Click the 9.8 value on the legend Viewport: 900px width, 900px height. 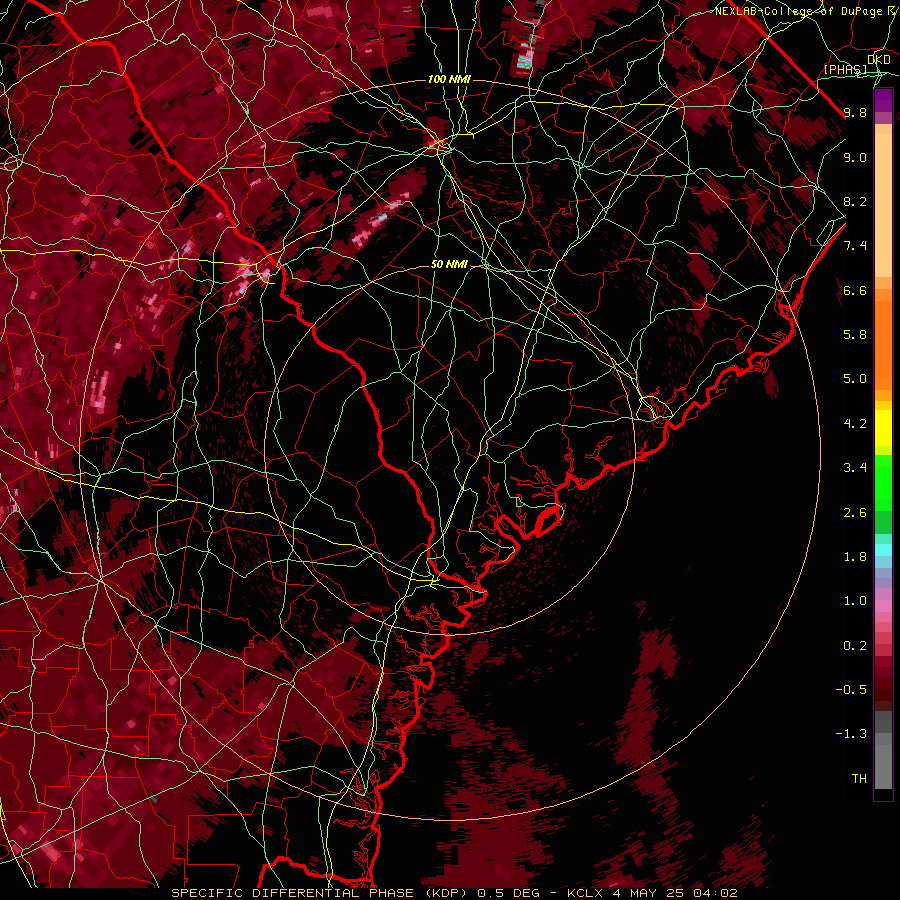855,112
